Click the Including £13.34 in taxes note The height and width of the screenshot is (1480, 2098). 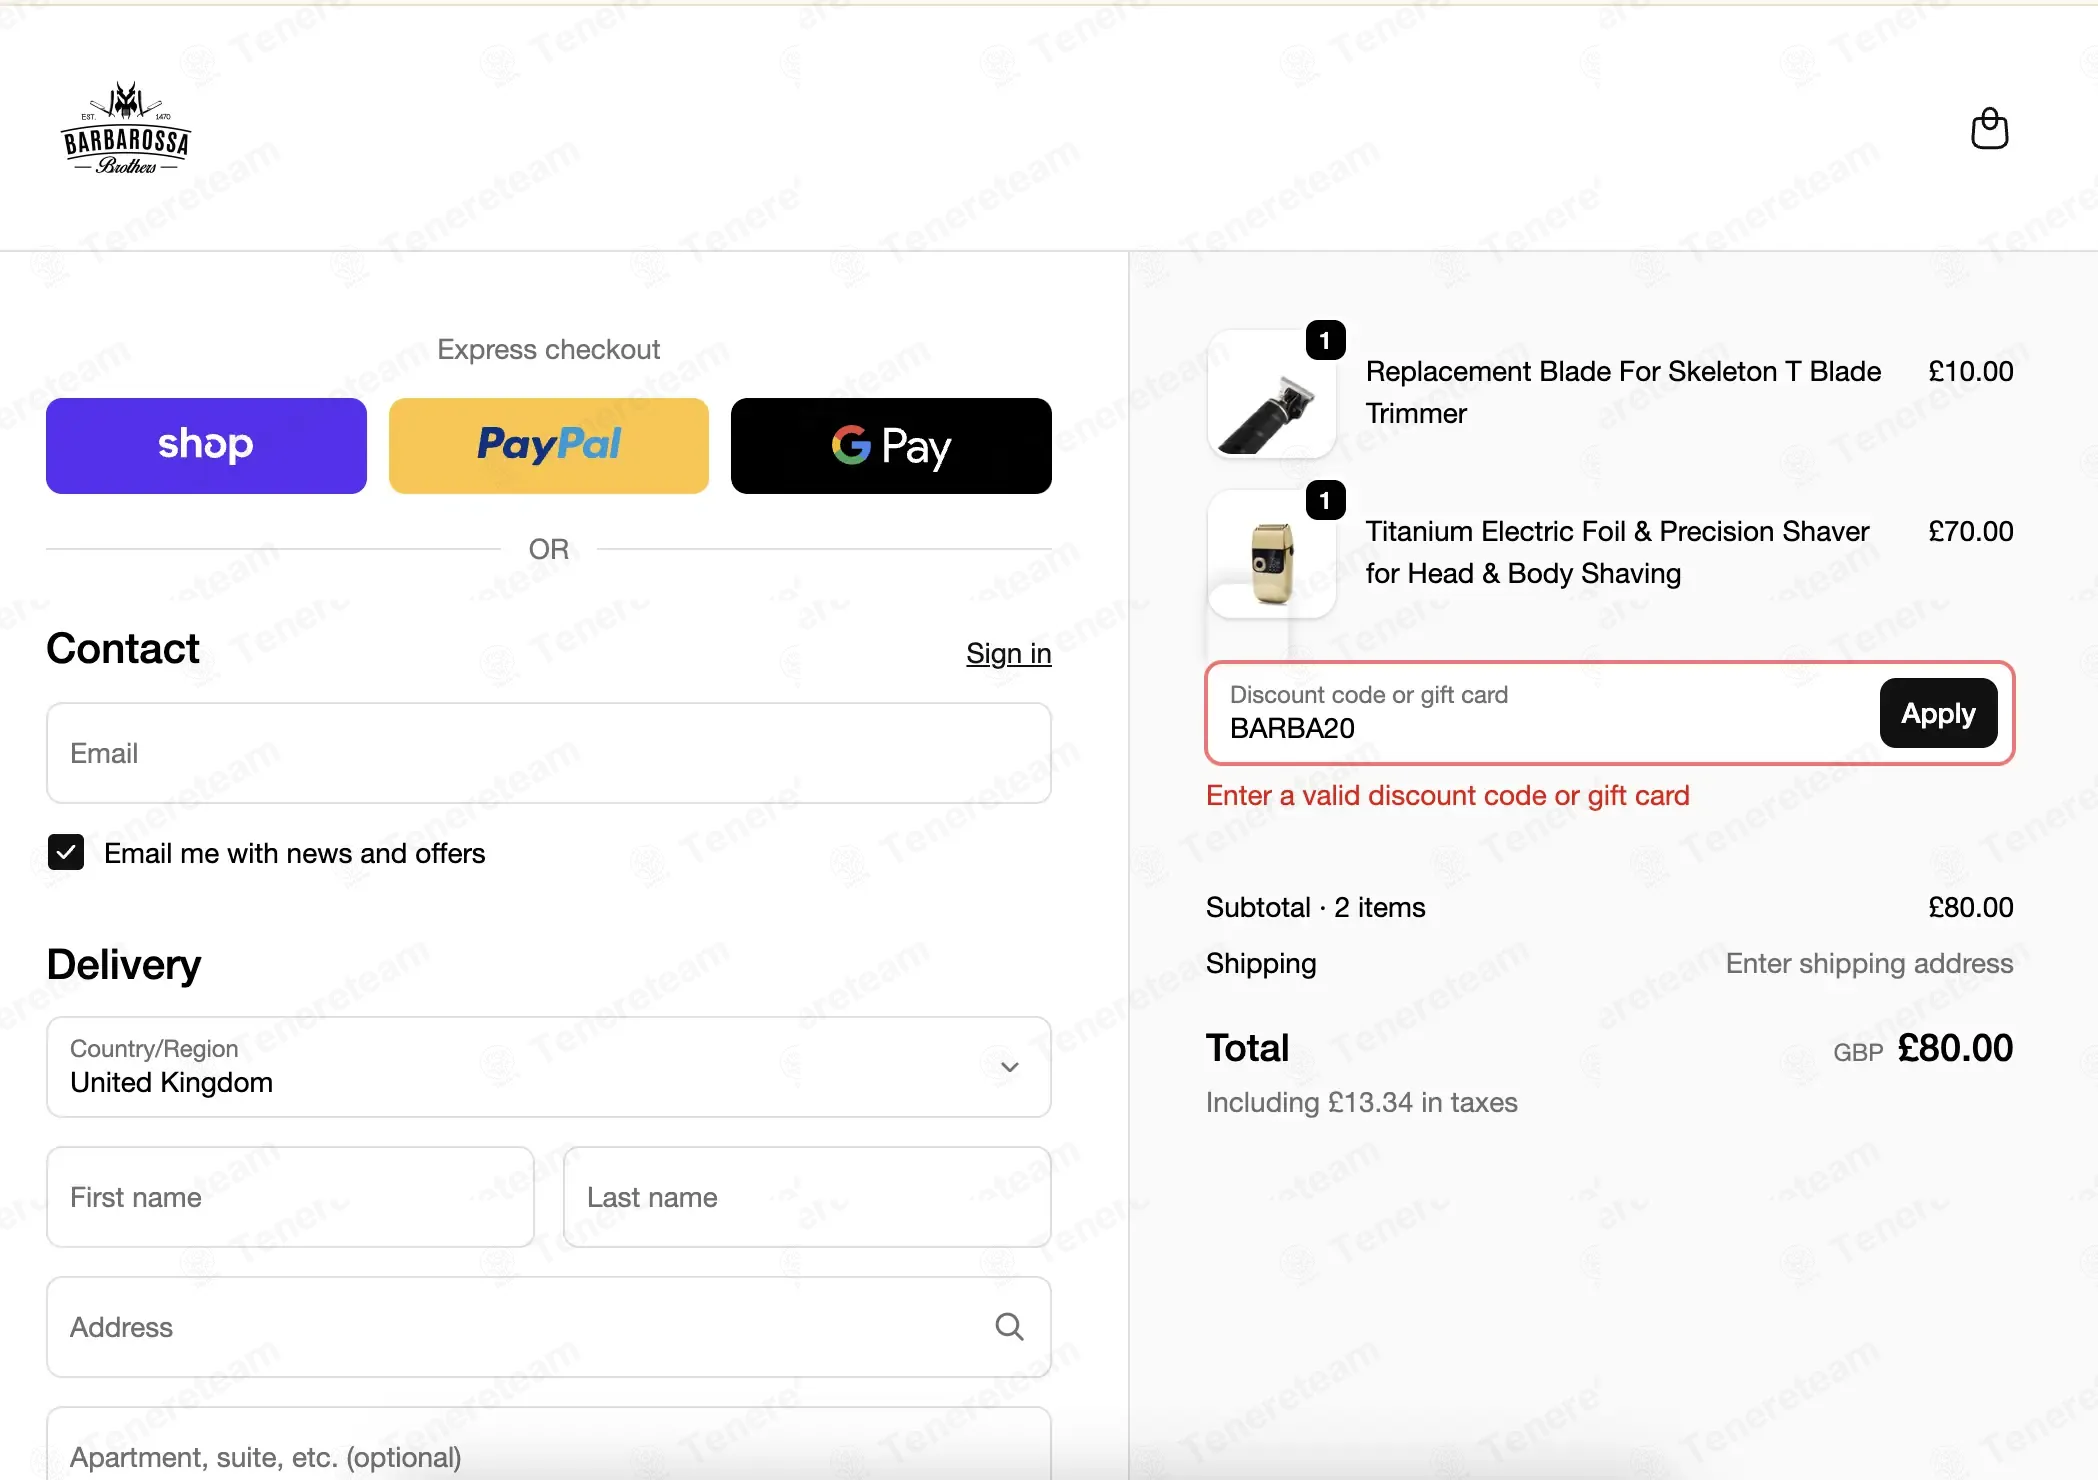tap(1362, 1103)
